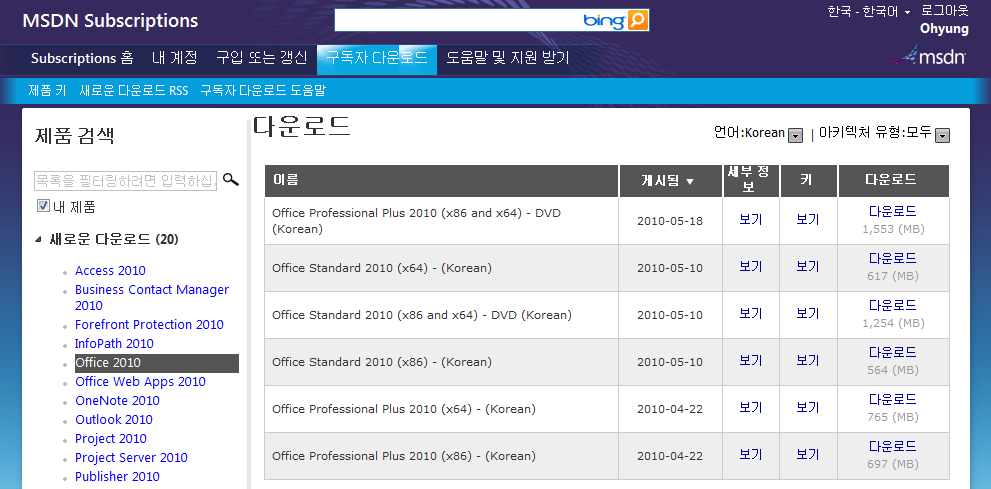Viewport: 991px width, 489px height.
Task: Select Forefront Protection 2010
Action: click(x=149, y=325)
